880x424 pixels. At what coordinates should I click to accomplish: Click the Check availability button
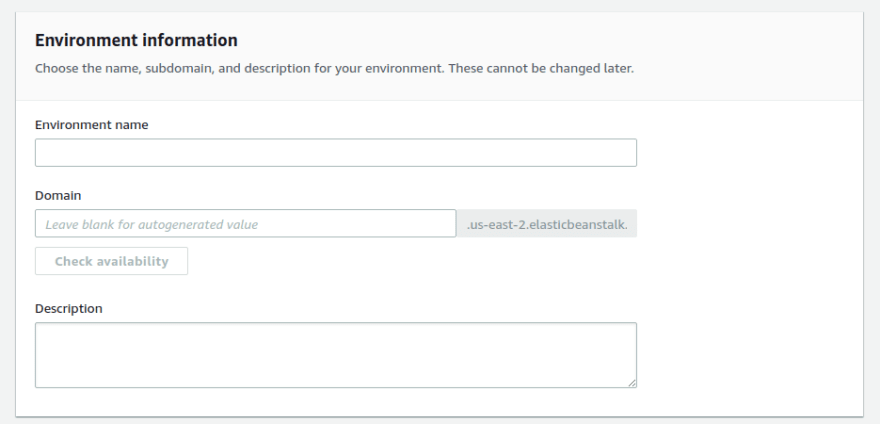pos(111,261)
